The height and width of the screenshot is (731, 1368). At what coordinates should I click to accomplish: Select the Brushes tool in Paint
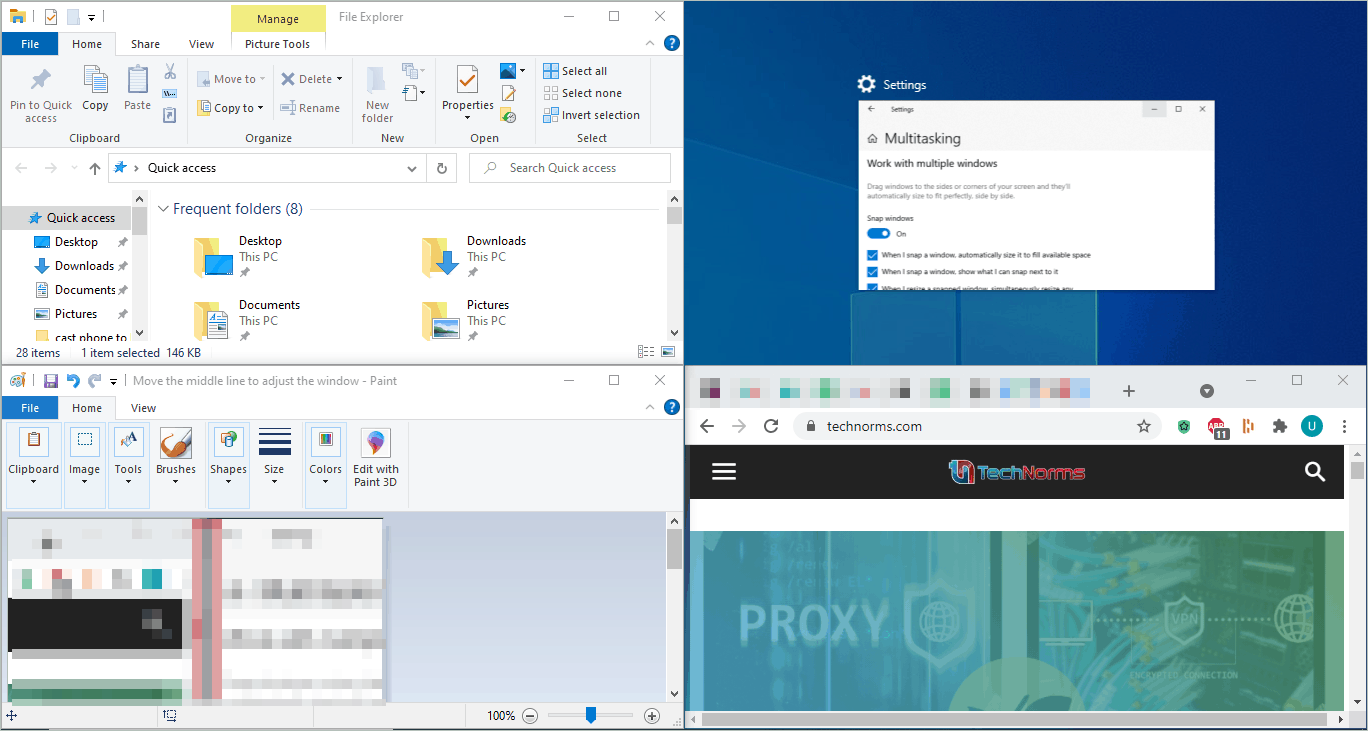[x=175, y=462]
